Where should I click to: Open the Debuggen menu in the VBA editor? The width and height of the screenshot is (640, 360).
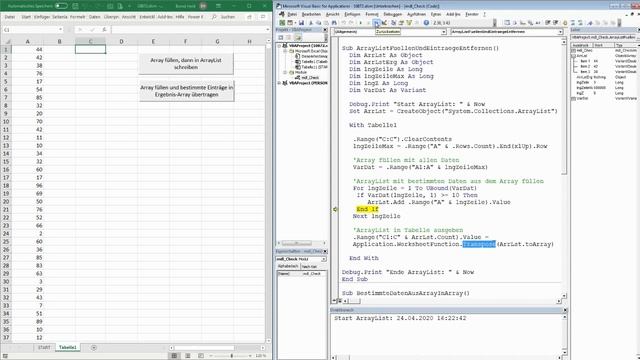(393, 14)
